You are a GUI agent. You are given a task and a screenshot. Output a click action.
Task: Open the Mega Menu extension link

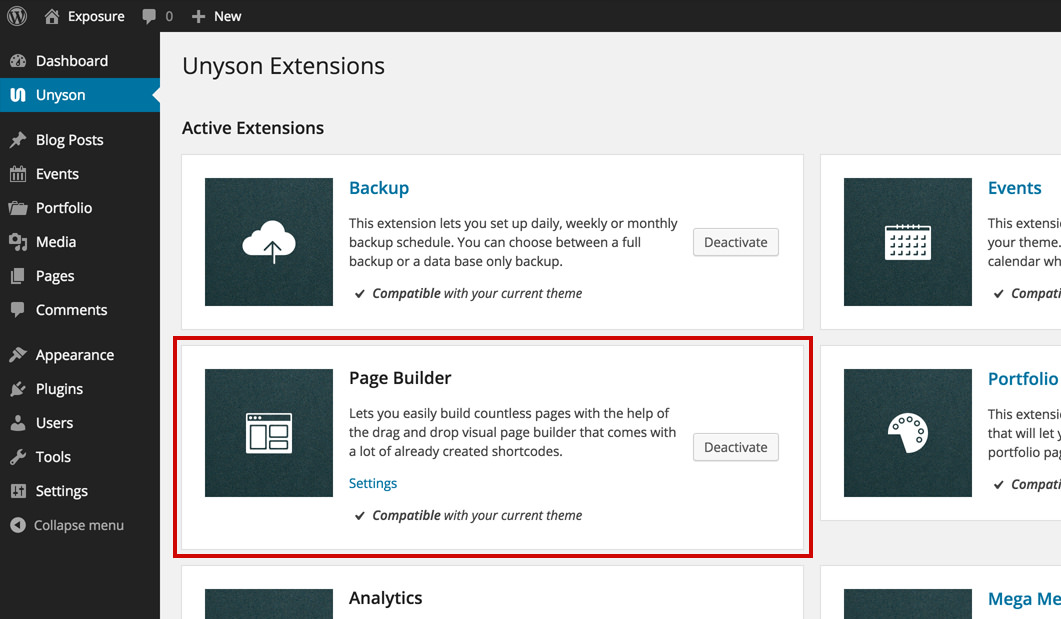(x=1024, y=599)
